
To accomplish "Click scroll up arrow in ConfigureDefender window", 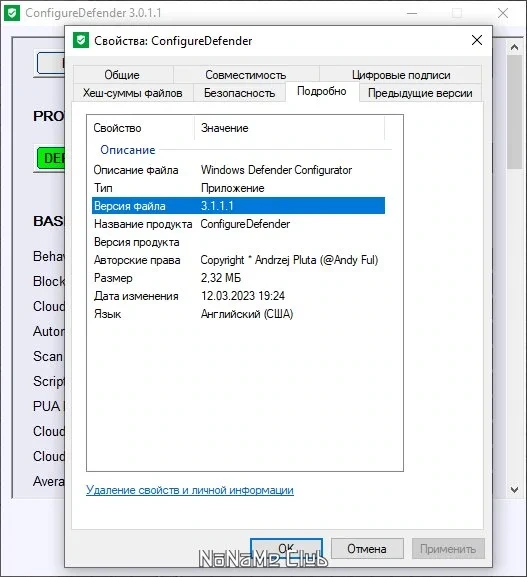I will point(514,47).
